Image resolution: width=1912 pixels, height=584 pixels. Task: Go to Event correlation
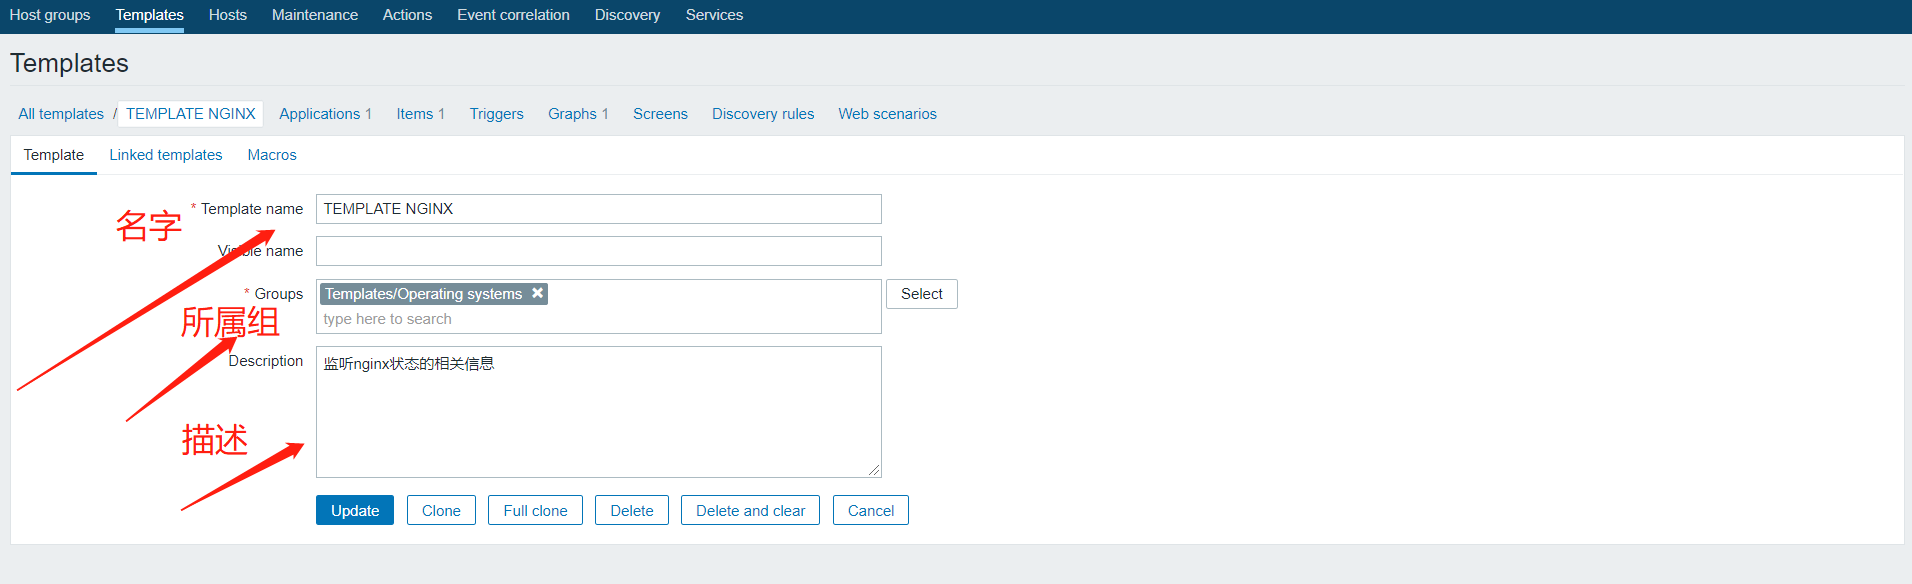[x=513, y=15]
